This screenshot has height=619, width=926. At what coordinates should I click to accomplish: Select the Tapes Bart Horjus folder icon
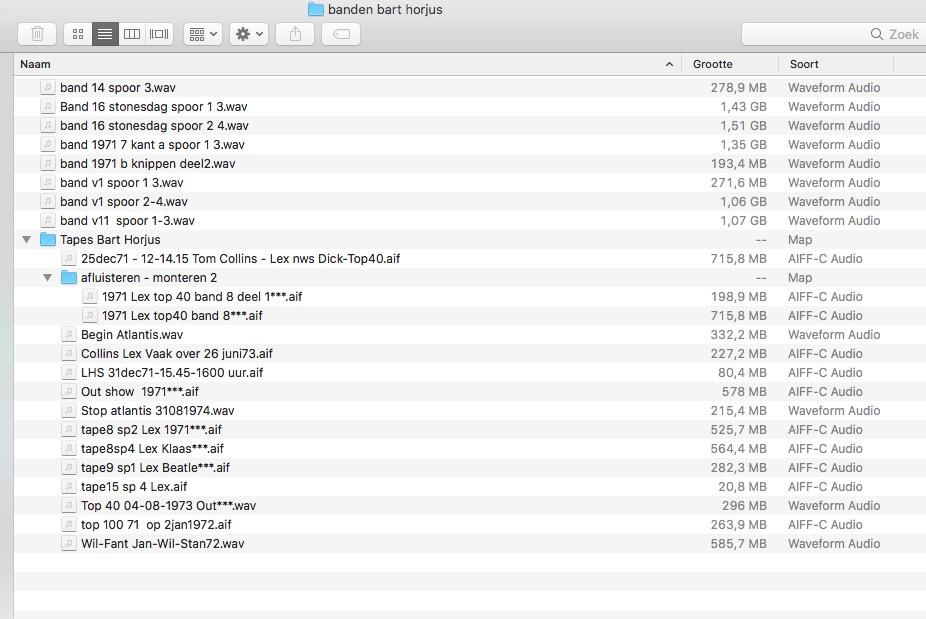click(48, 240)
